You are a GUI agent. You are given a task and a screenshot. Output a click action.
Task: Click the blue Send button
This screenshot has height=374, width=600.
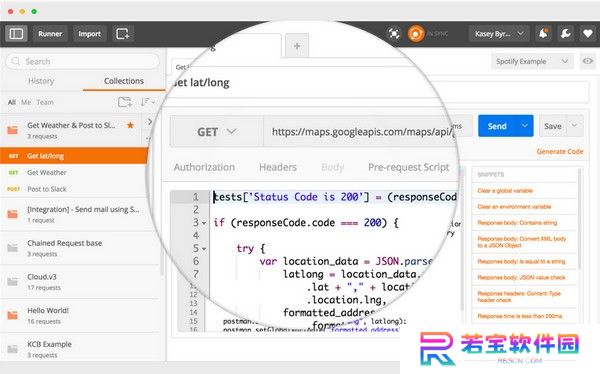coord(497,126)
